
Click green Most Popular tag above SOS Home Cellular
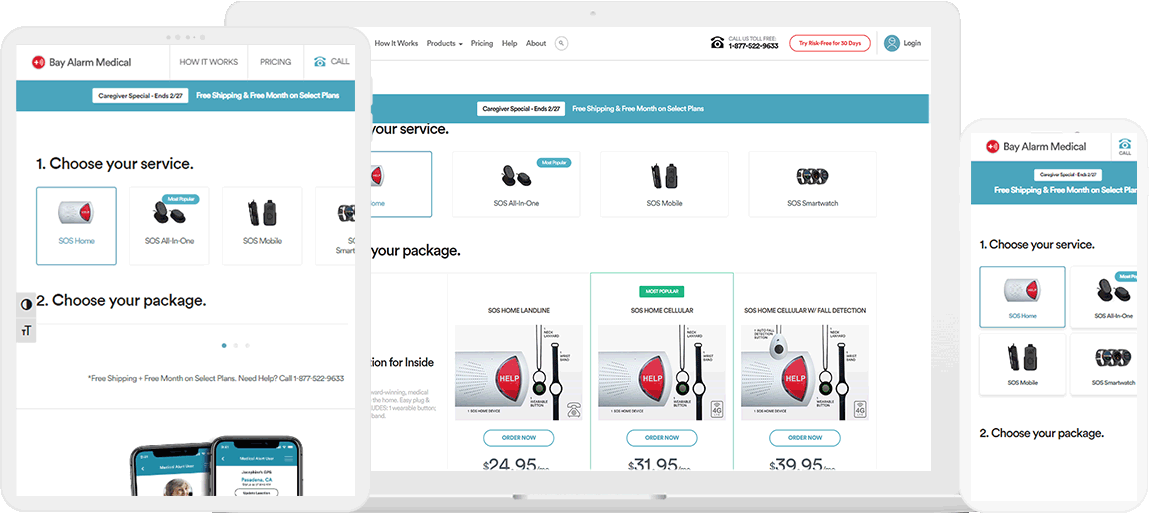click(662, 291)
